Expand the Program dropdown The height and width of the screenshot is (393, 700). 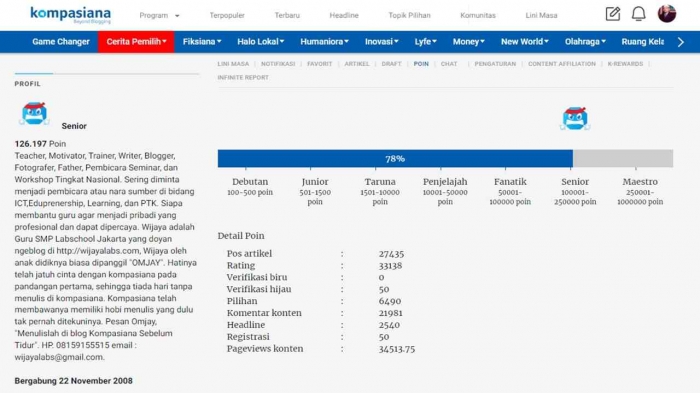(159, 16)
